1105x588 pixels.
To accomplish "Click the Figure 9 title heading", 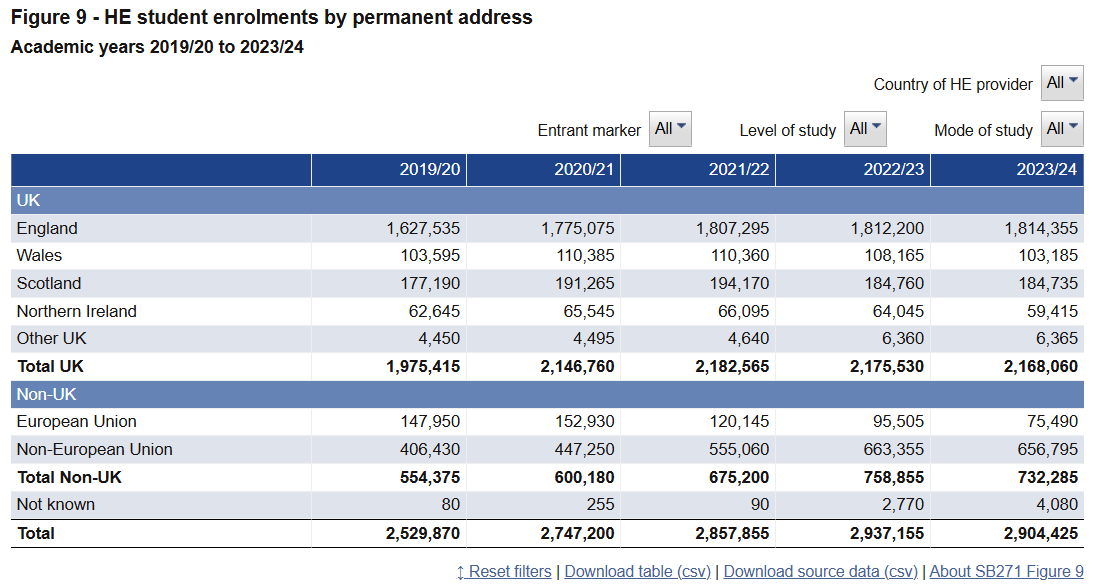I will point(272,17).
